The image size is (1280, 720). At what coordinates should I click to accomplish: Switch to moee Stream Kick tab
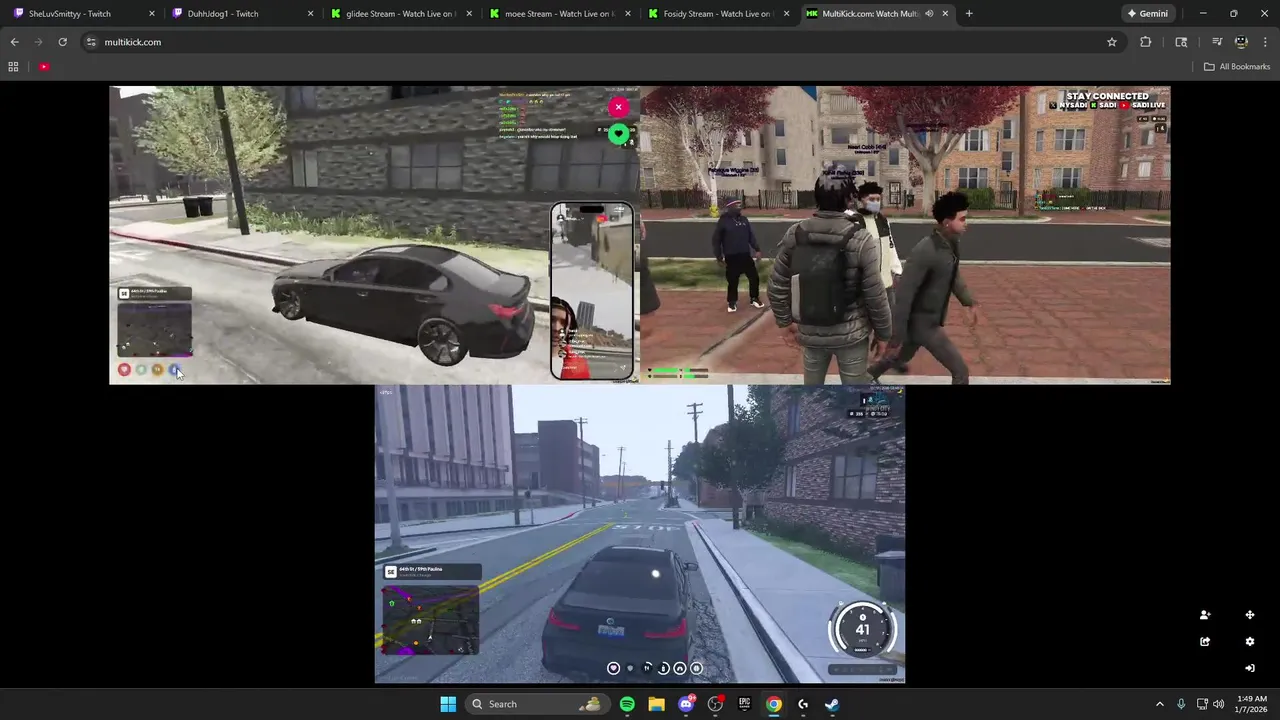tap(558, 14)
